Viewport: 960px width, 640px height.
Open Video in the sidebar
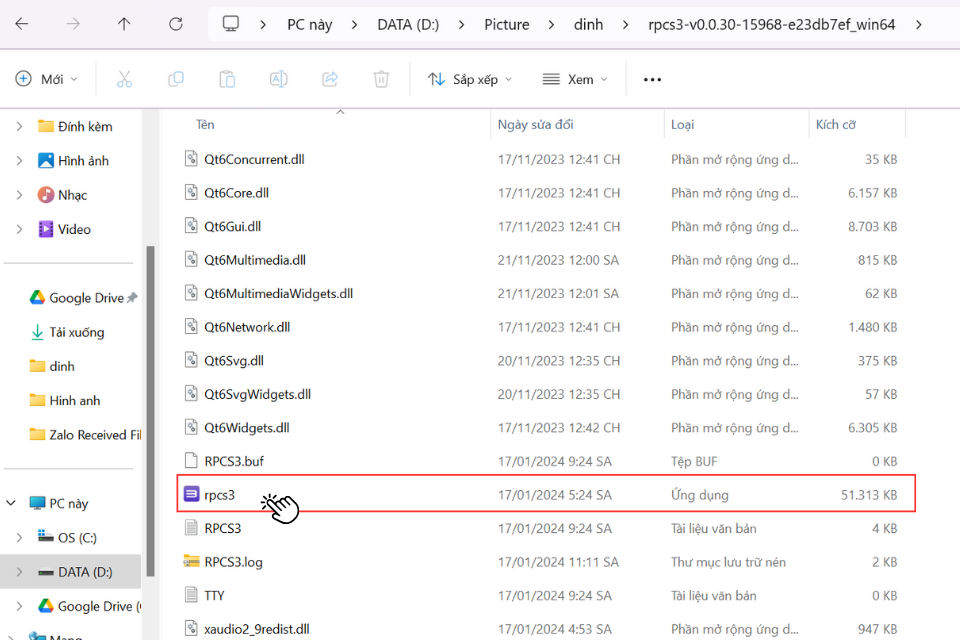(64, 229)
